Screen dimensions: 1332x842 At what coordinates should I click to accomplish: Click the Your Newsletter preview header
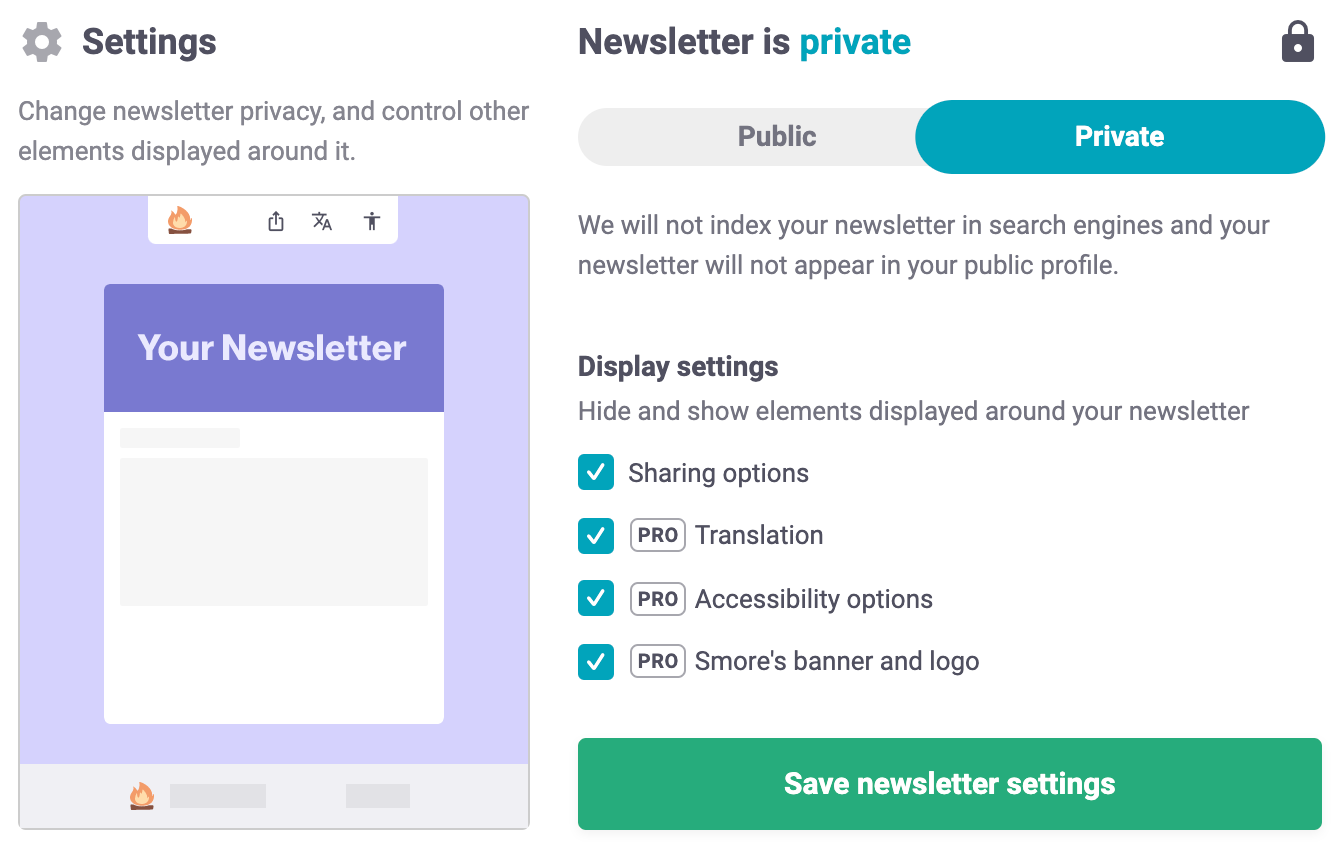click(x=273, y=347)
